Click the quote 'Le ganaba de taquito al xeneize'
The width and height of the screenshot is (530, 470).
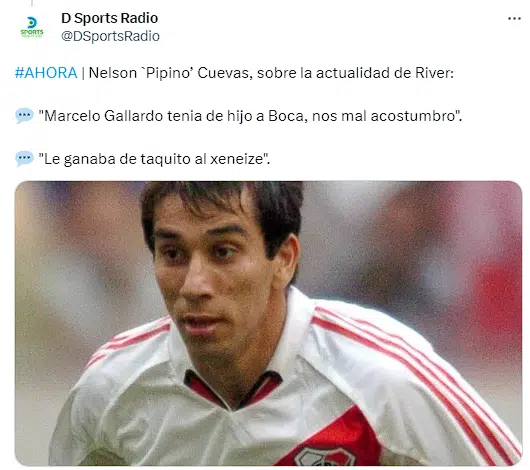coord(154,159)
